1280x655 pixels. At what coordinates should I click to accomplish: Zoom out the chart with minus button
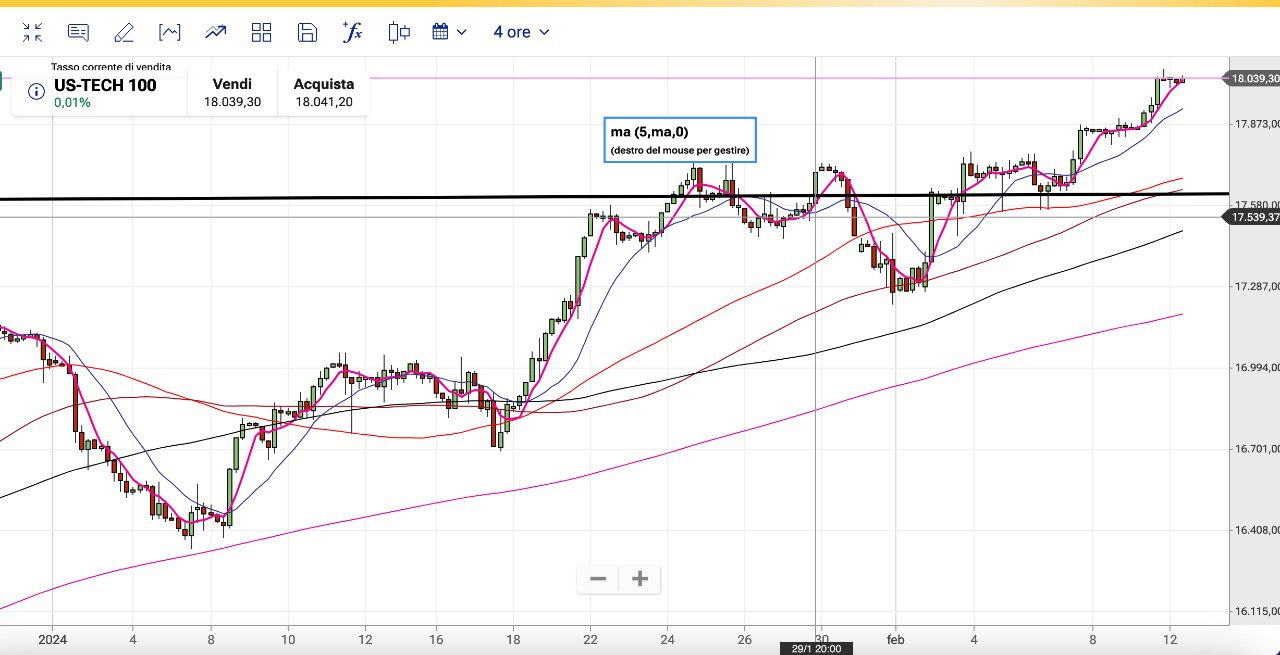598,579
